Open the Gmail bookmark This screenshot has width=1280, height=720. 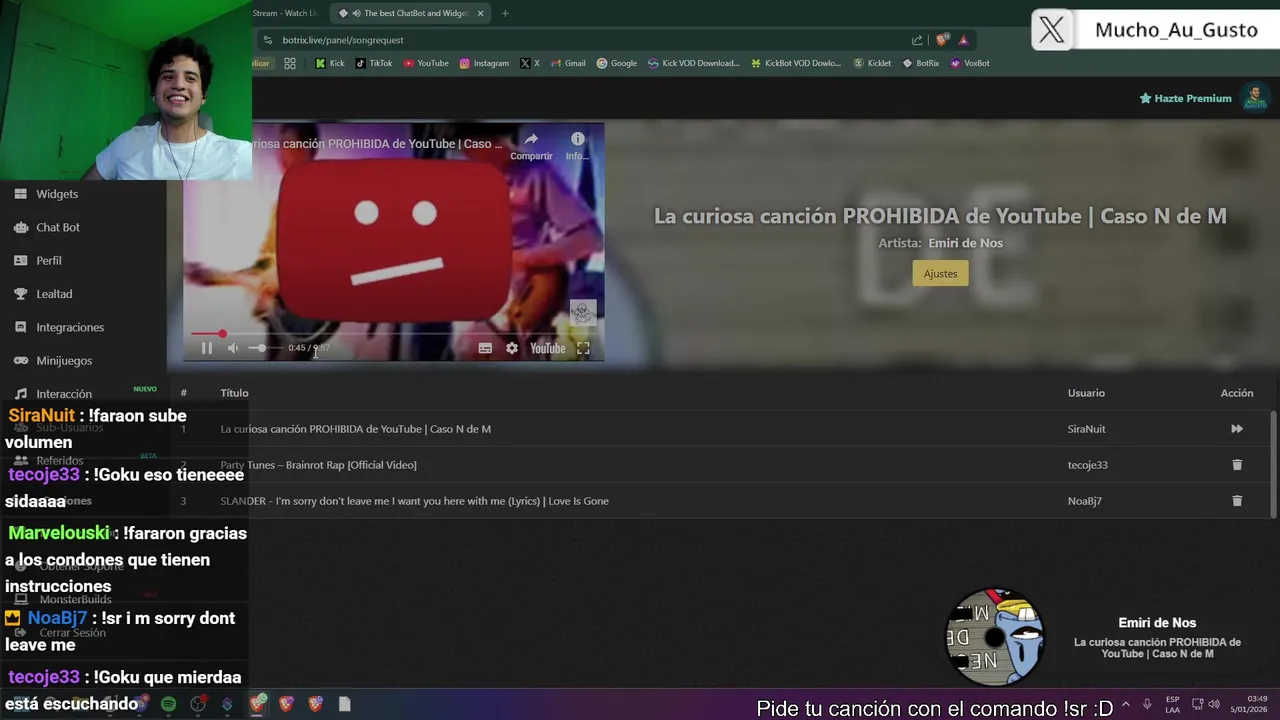point(568,63)
